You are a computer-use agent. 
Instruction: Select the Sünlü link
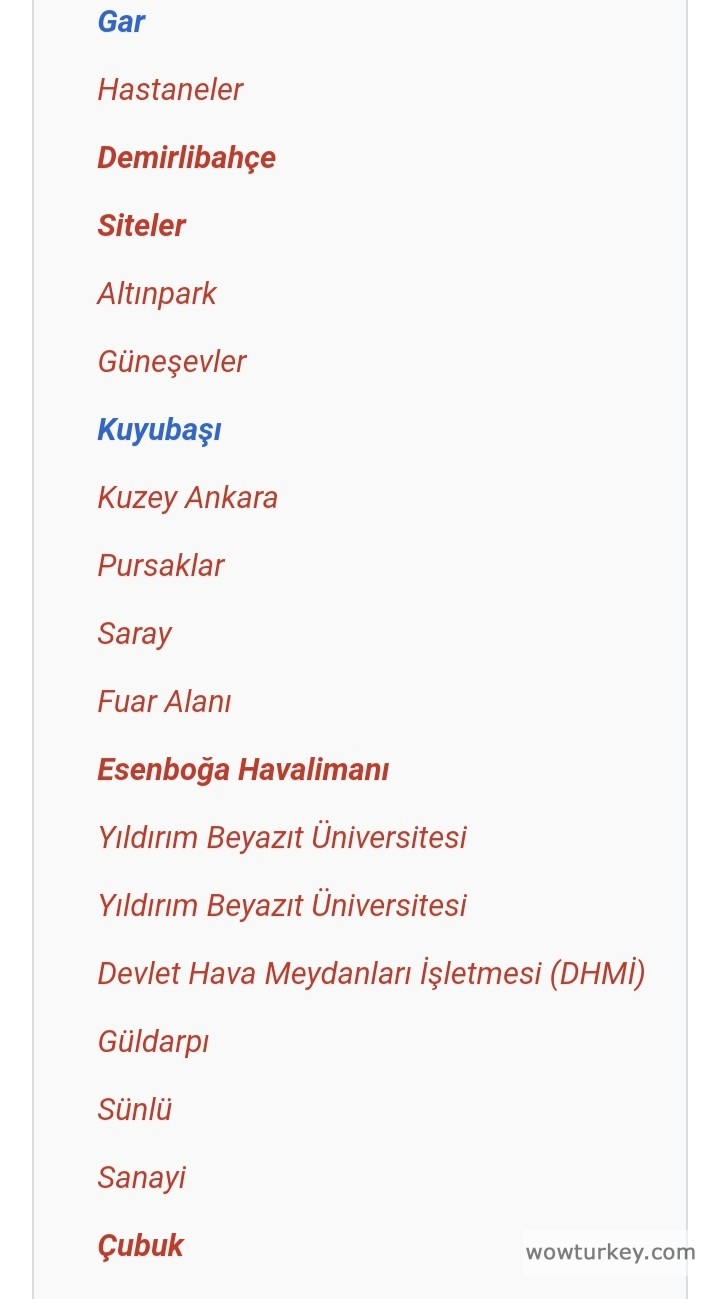[135, 1110]
